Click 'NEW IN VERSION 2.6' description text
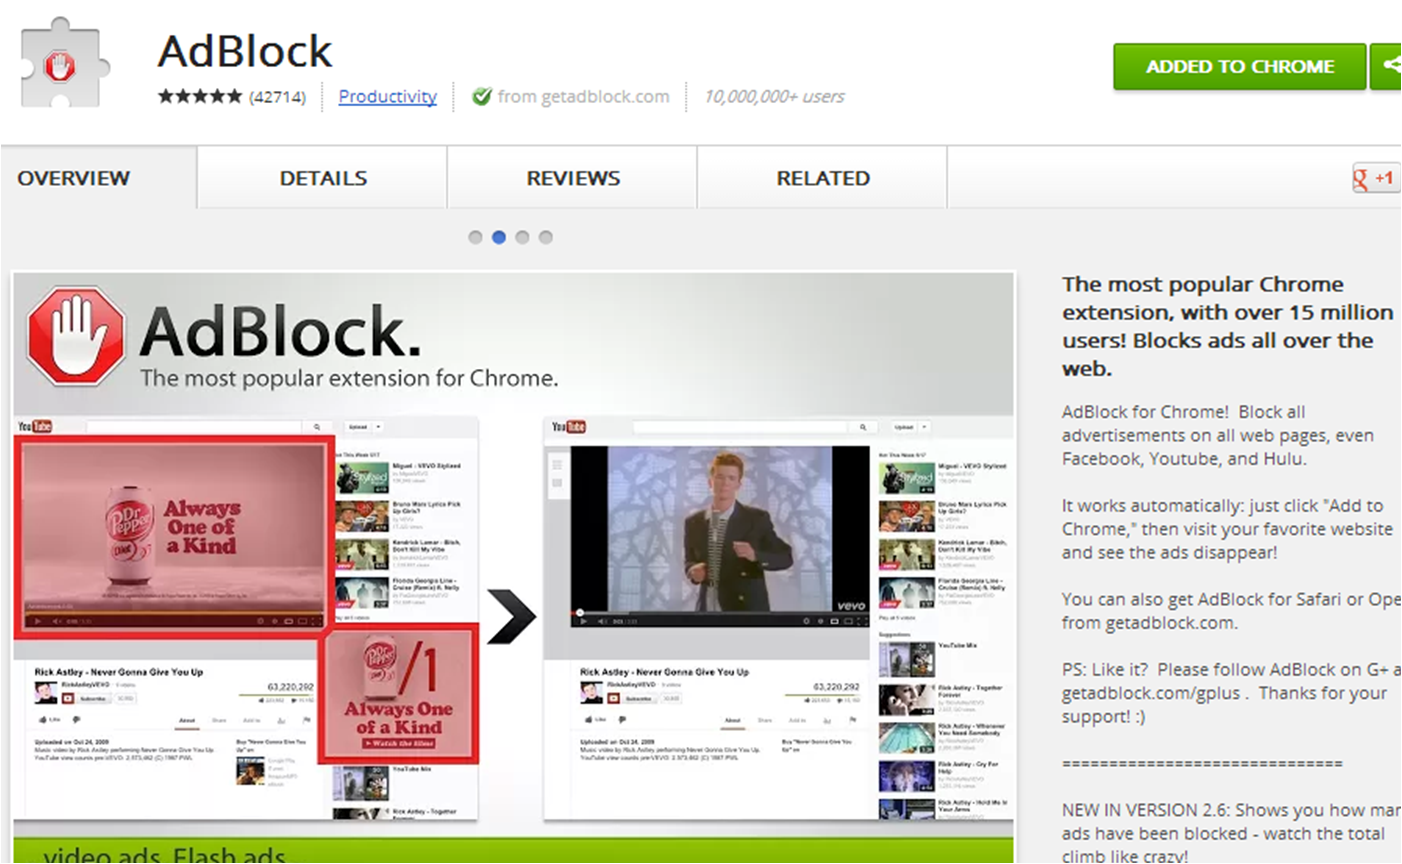Image resolution: width=1402 pixels, height=864 pixels. [x=1230, y=833]
